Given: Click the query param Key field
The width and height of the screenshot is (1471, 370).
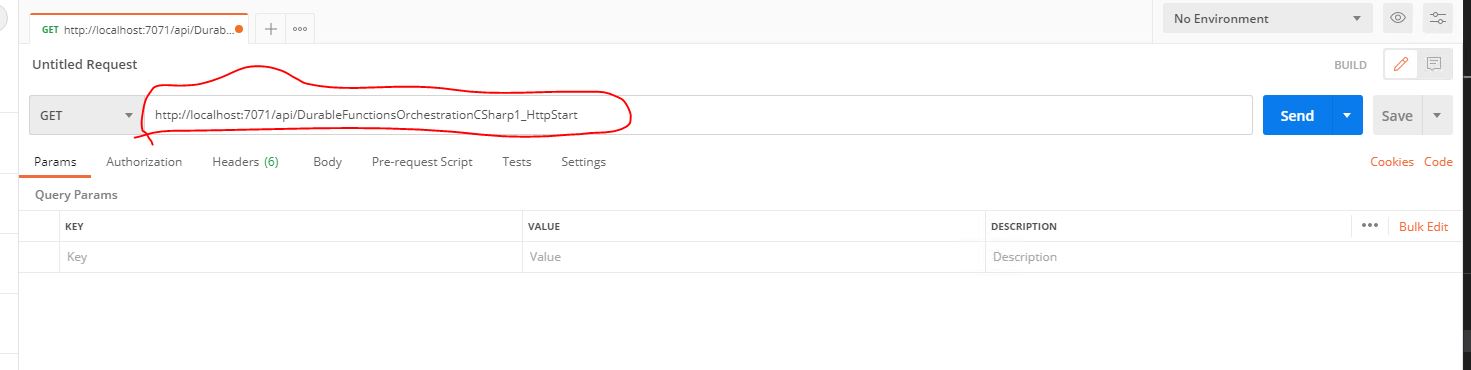Looking at the screenshot, I should 290,257.
